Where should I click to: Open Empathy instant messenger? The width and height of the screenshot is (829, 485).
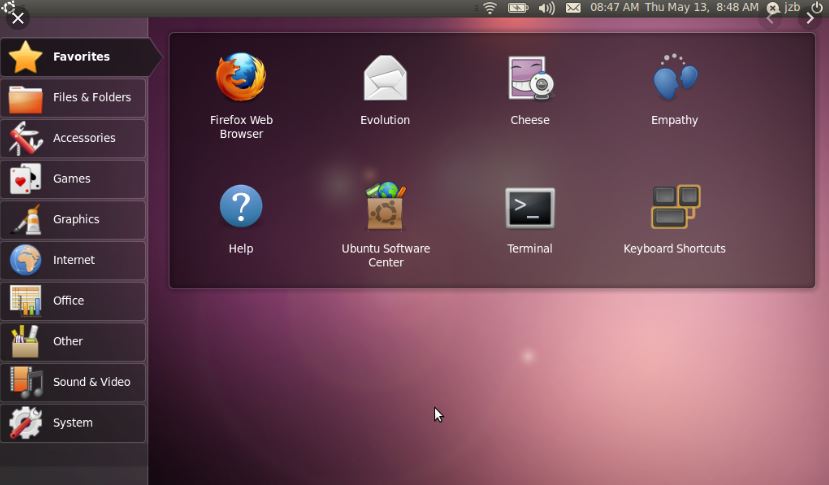(x=674, y=79)
